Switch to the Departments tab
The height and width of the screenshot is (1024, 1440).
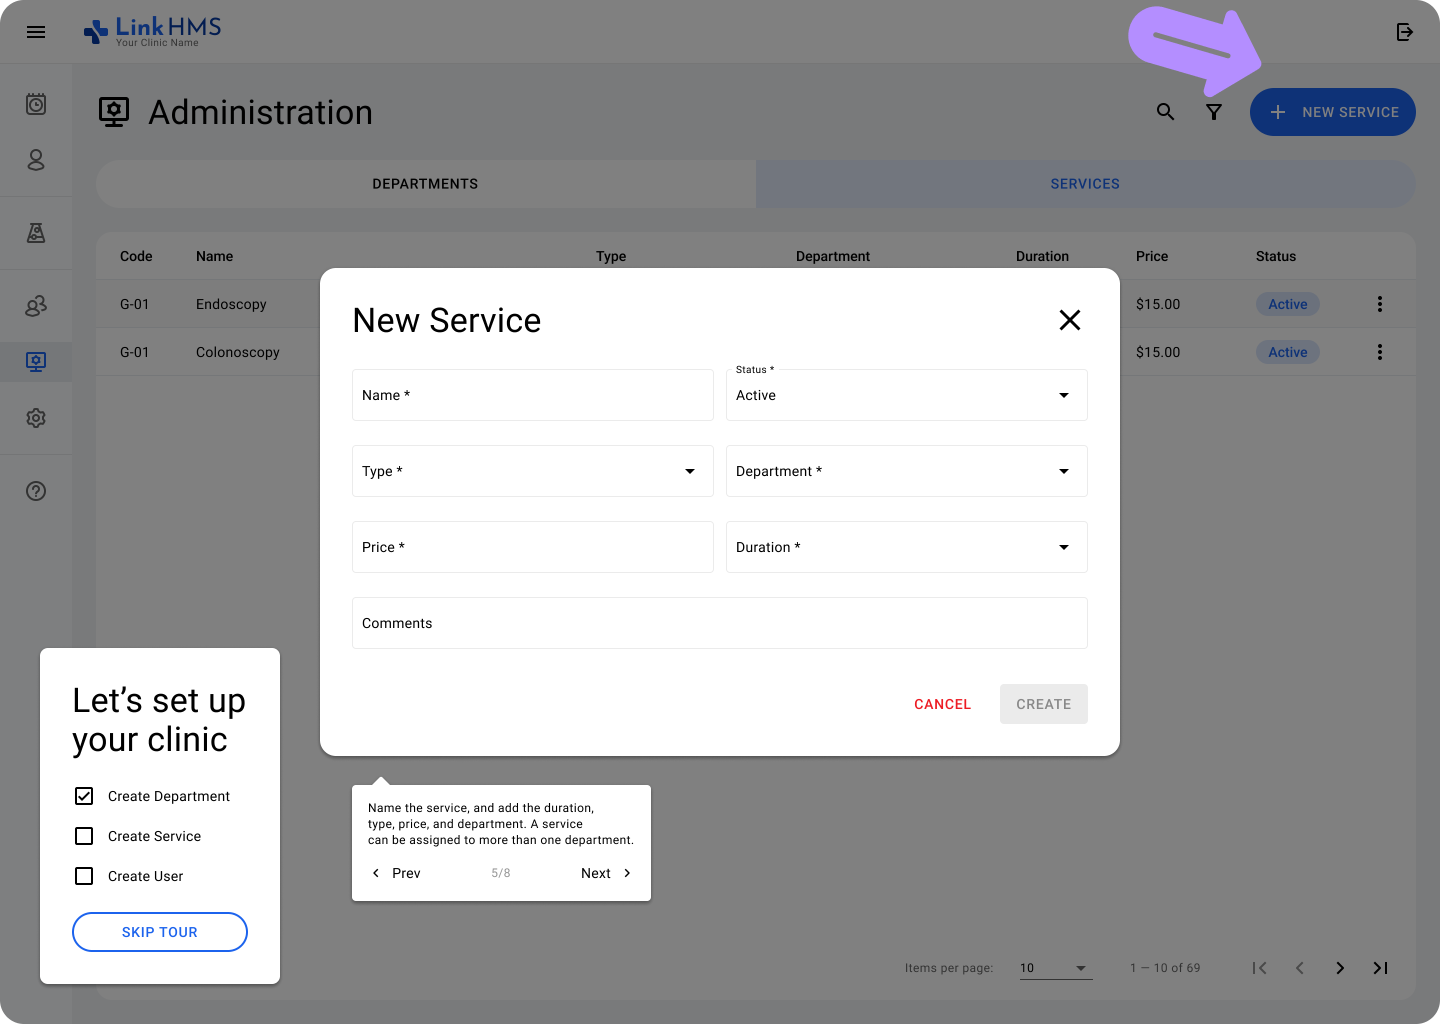point(425,184)
